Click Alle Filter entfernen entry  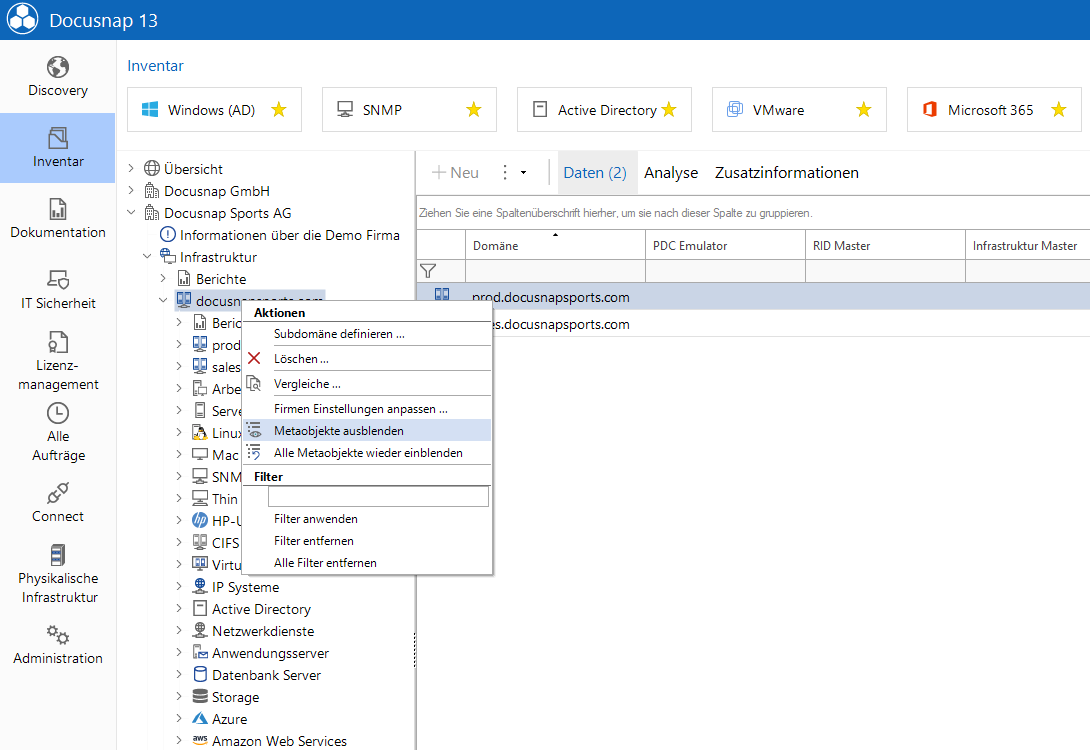(367, 562)
